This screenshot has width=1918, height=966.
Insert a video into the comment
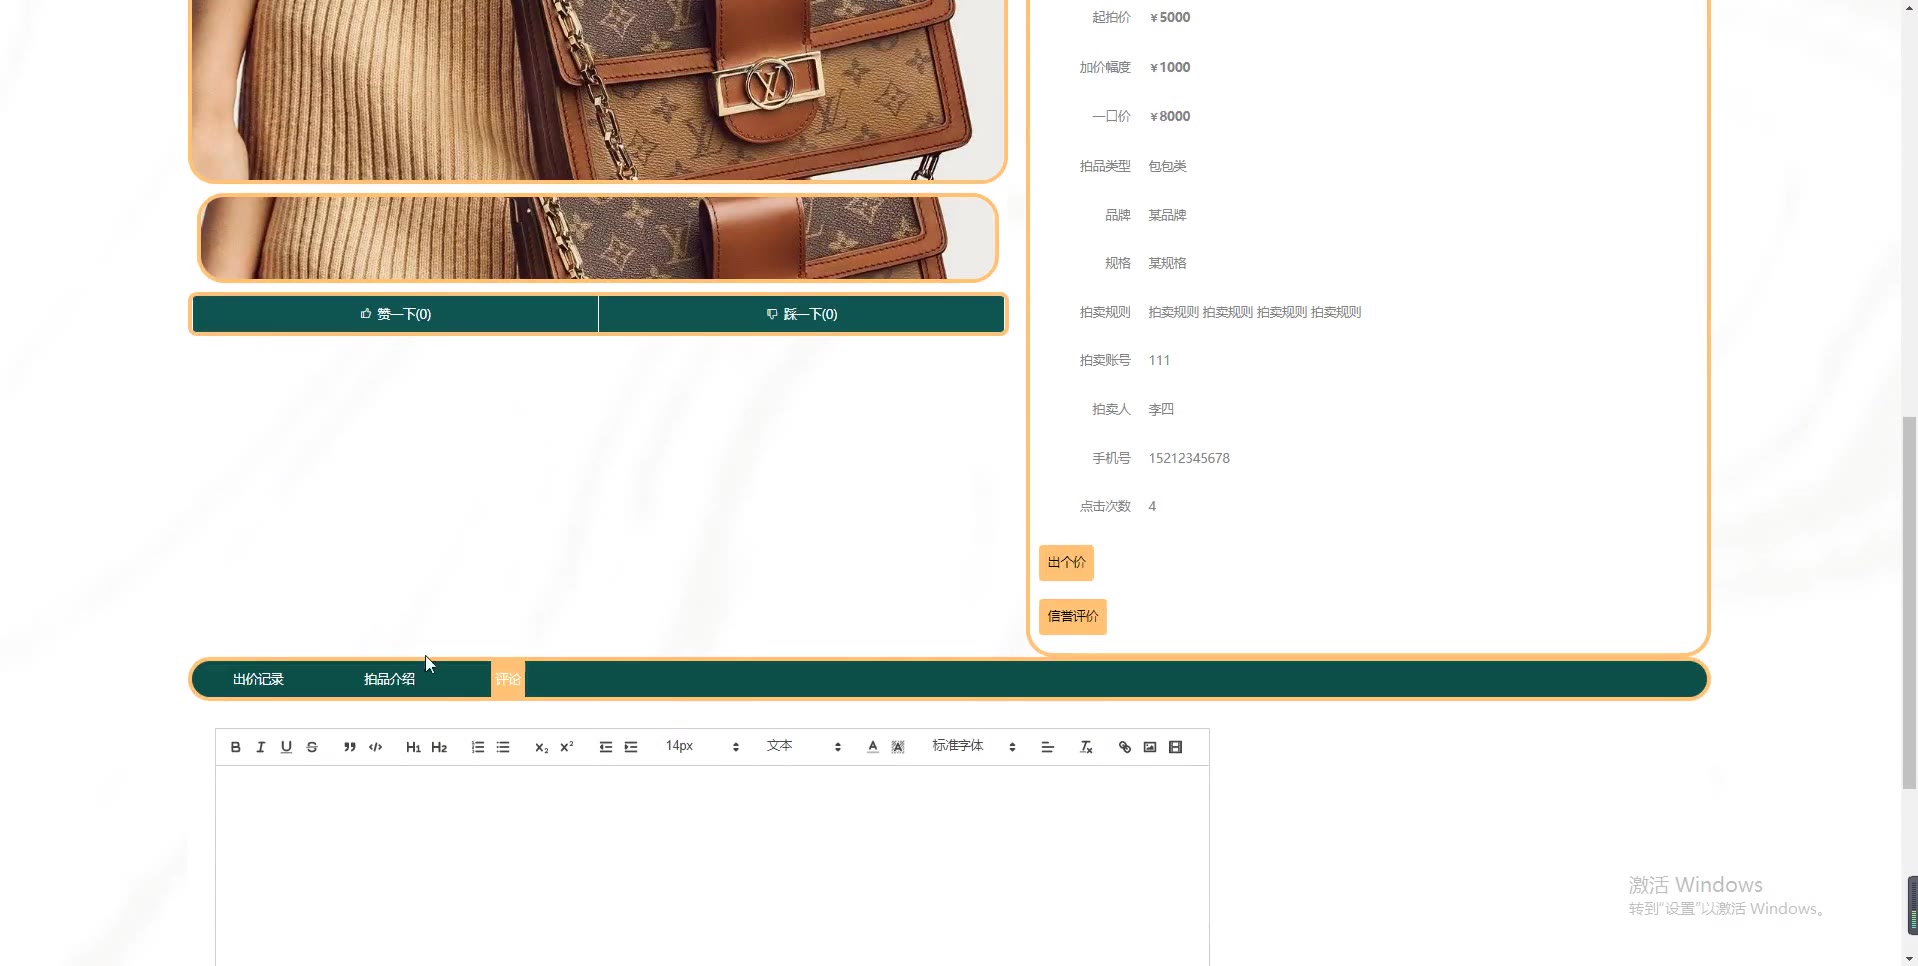(x=1176, y=747)
